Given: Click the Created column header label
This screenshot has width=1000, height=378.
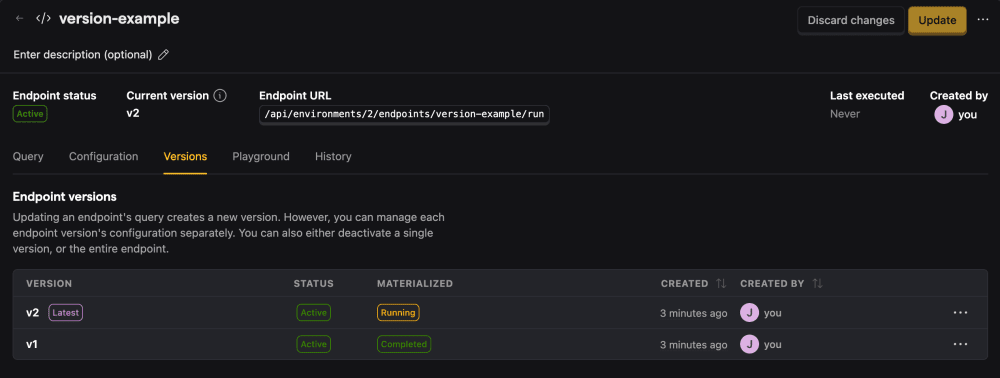Looking at the screenshot, I should [x=684, y=283].
